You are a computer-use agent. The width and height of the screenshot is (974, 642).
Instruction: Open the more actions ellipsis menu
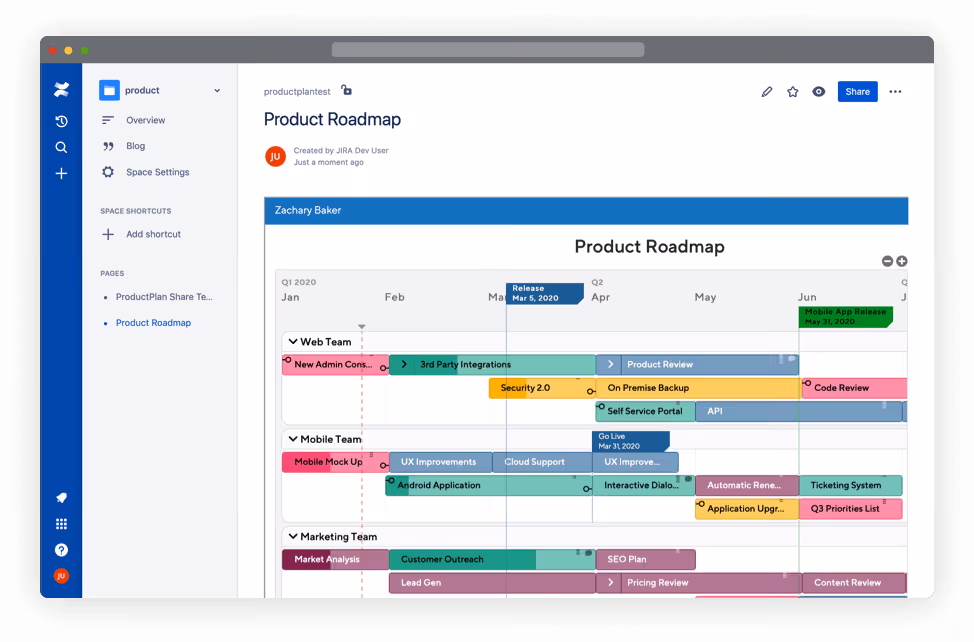895,91
